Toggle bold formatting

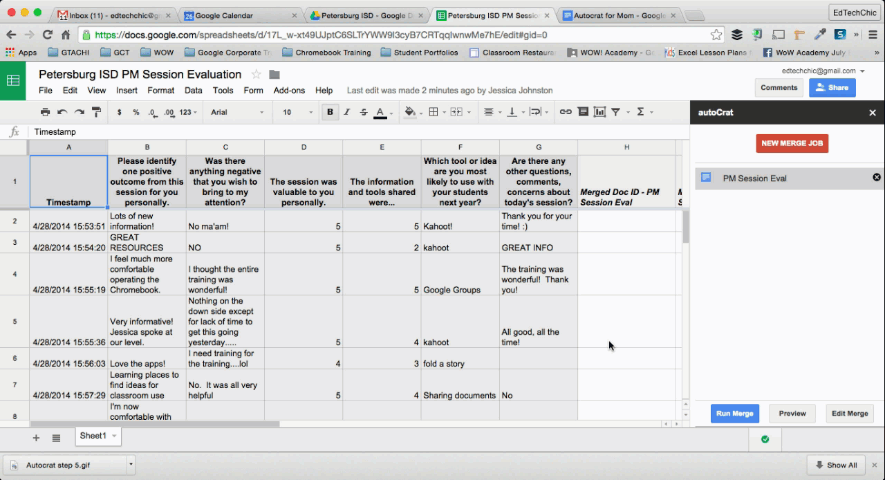330,112
